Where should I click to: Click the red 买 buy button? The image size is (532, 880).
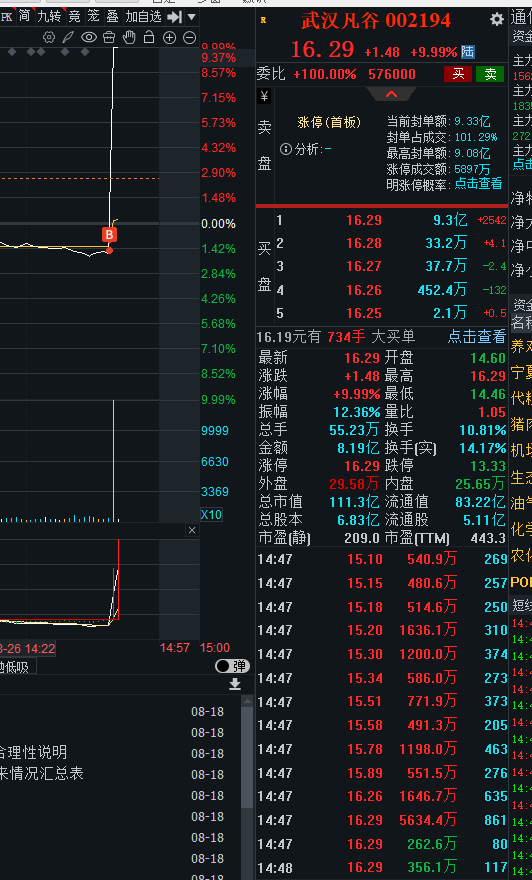tap(458, 74)
